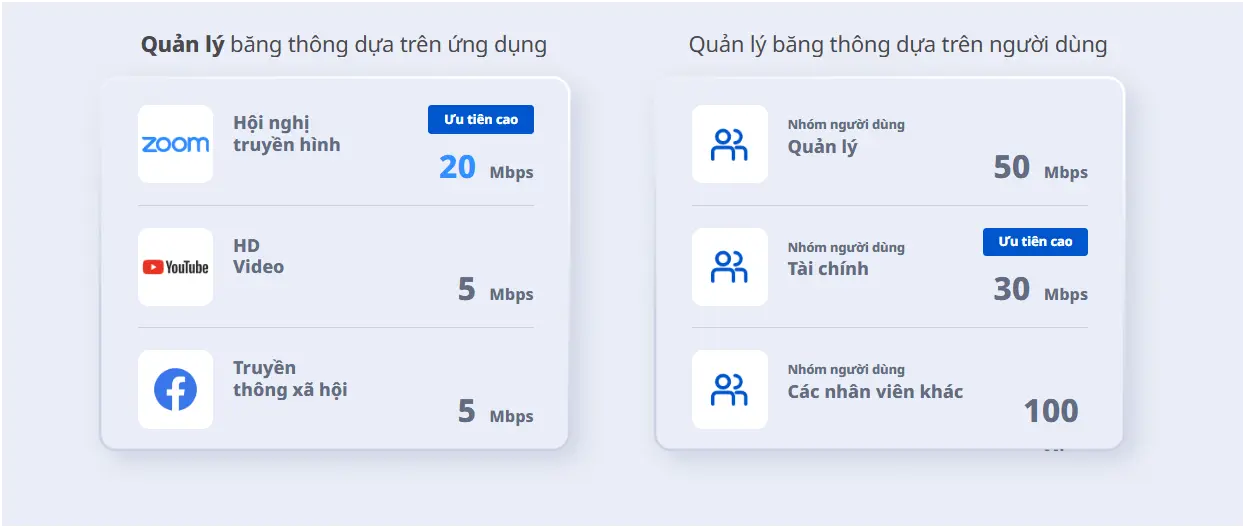Click the user-based bandwidth management heading

coord(898,45)
